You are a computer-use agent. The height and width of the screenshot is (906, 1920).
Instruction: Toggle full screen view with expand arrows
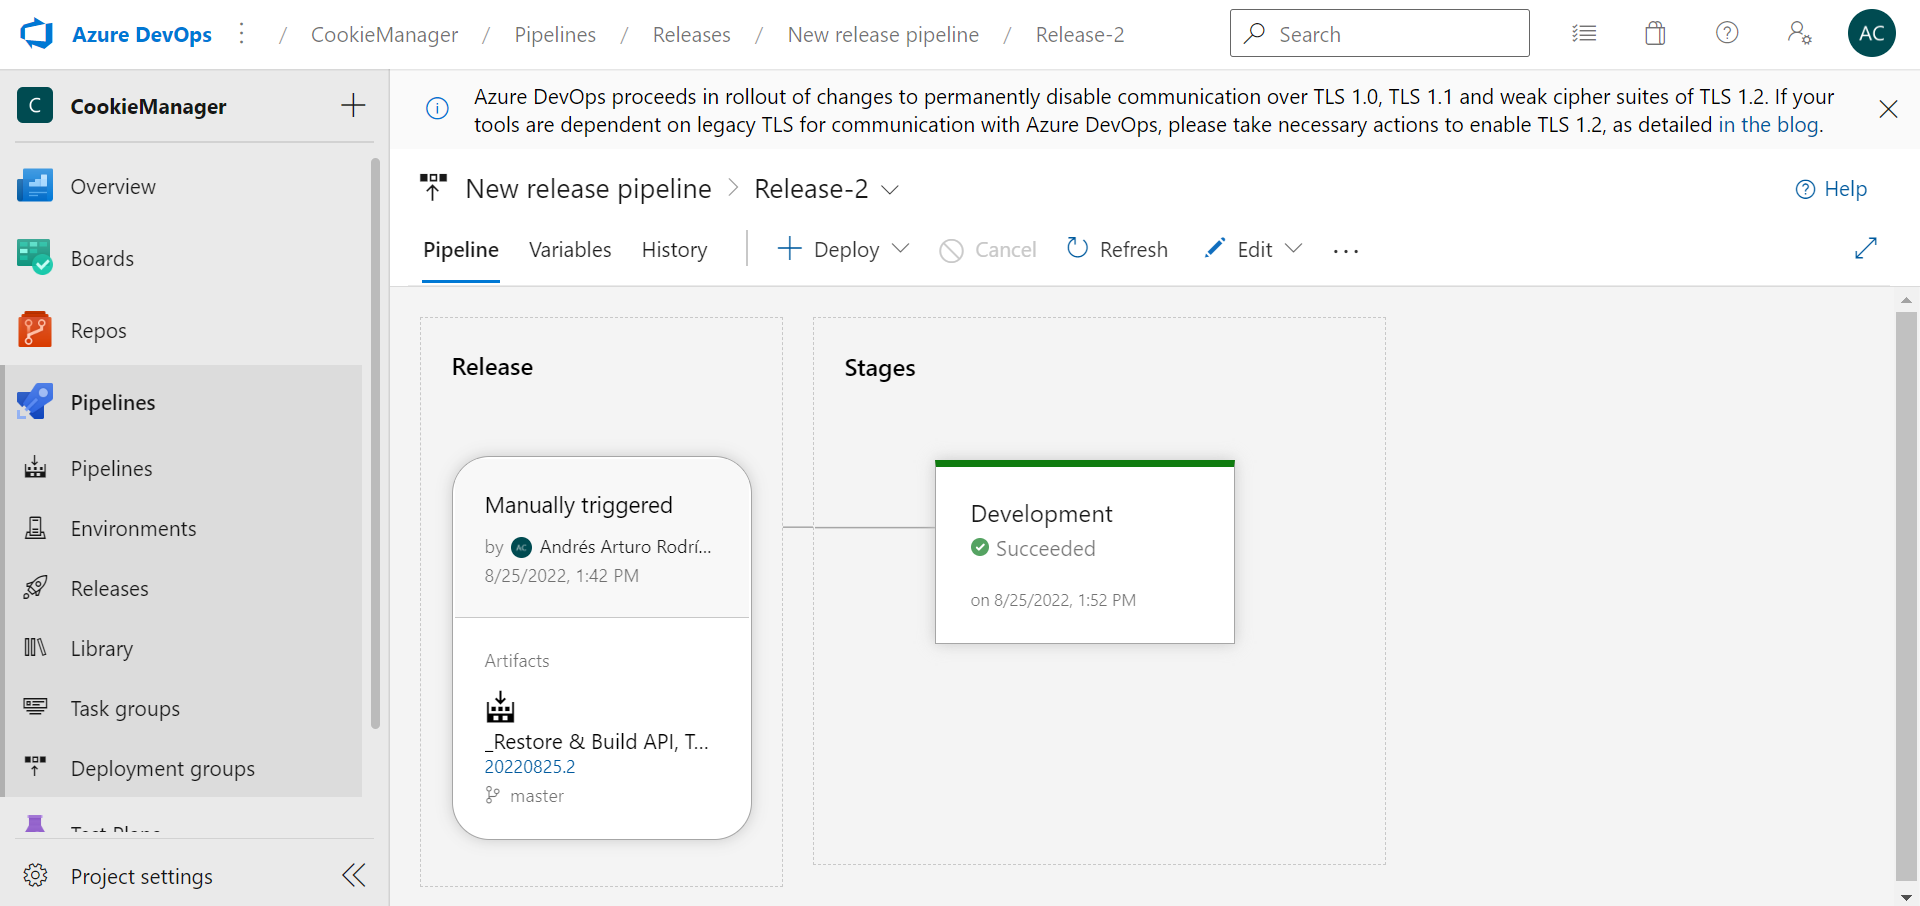(1866, 248)
